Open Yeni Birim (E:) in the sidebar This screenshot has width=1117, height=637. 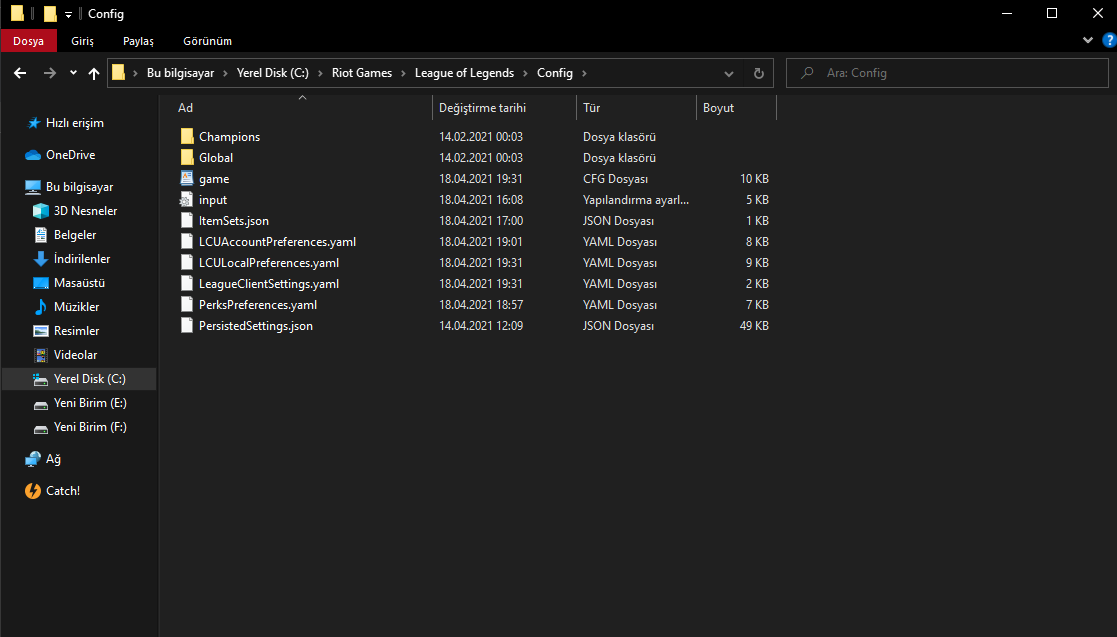click(90, 403)
